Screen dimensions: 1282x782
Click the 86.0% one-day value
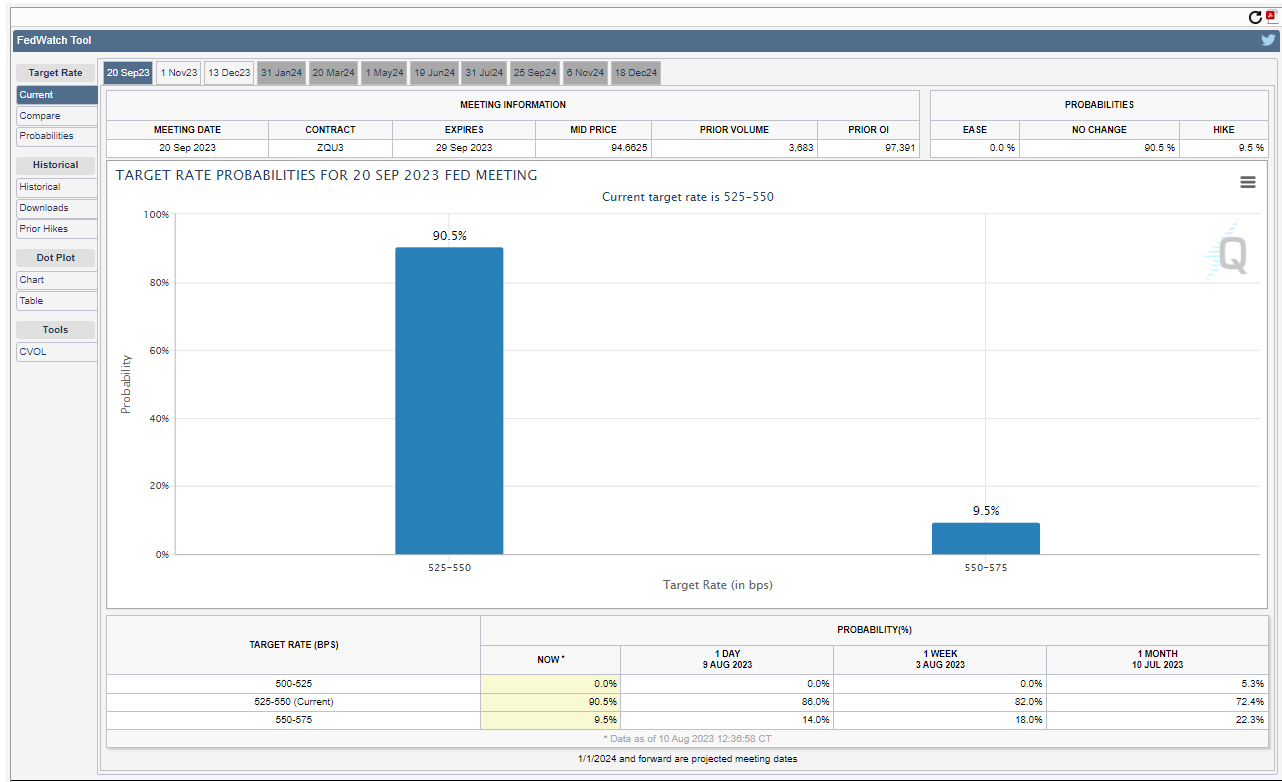pyautogui.click(x=816, y=702)
